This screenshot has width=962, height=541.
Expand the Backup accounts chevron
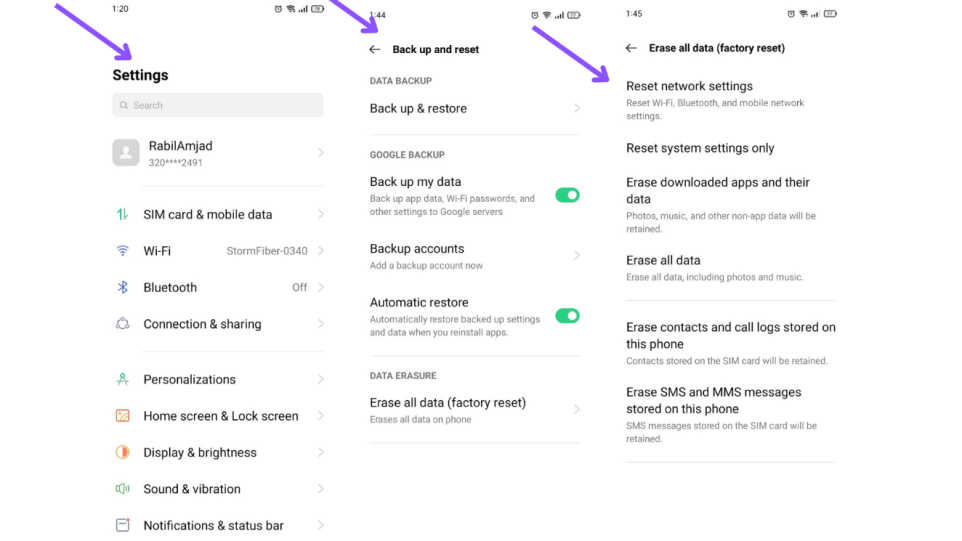coord(577,255)
